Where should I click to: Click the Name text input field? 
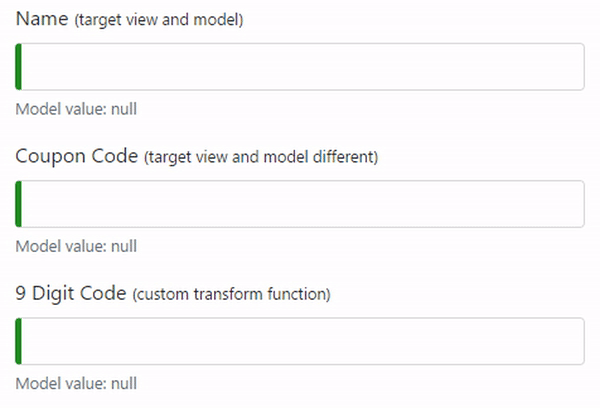(x=300, y=67)
